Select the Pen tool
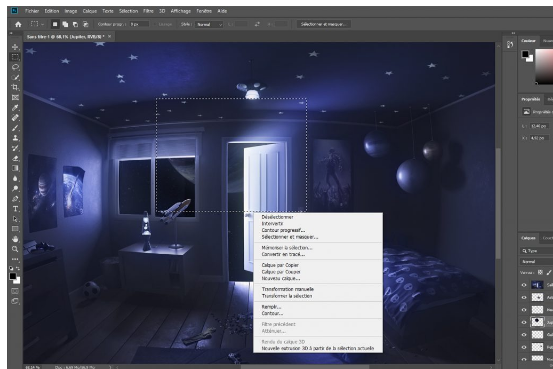This screenshot has width=553, height=369. [15, 199]
